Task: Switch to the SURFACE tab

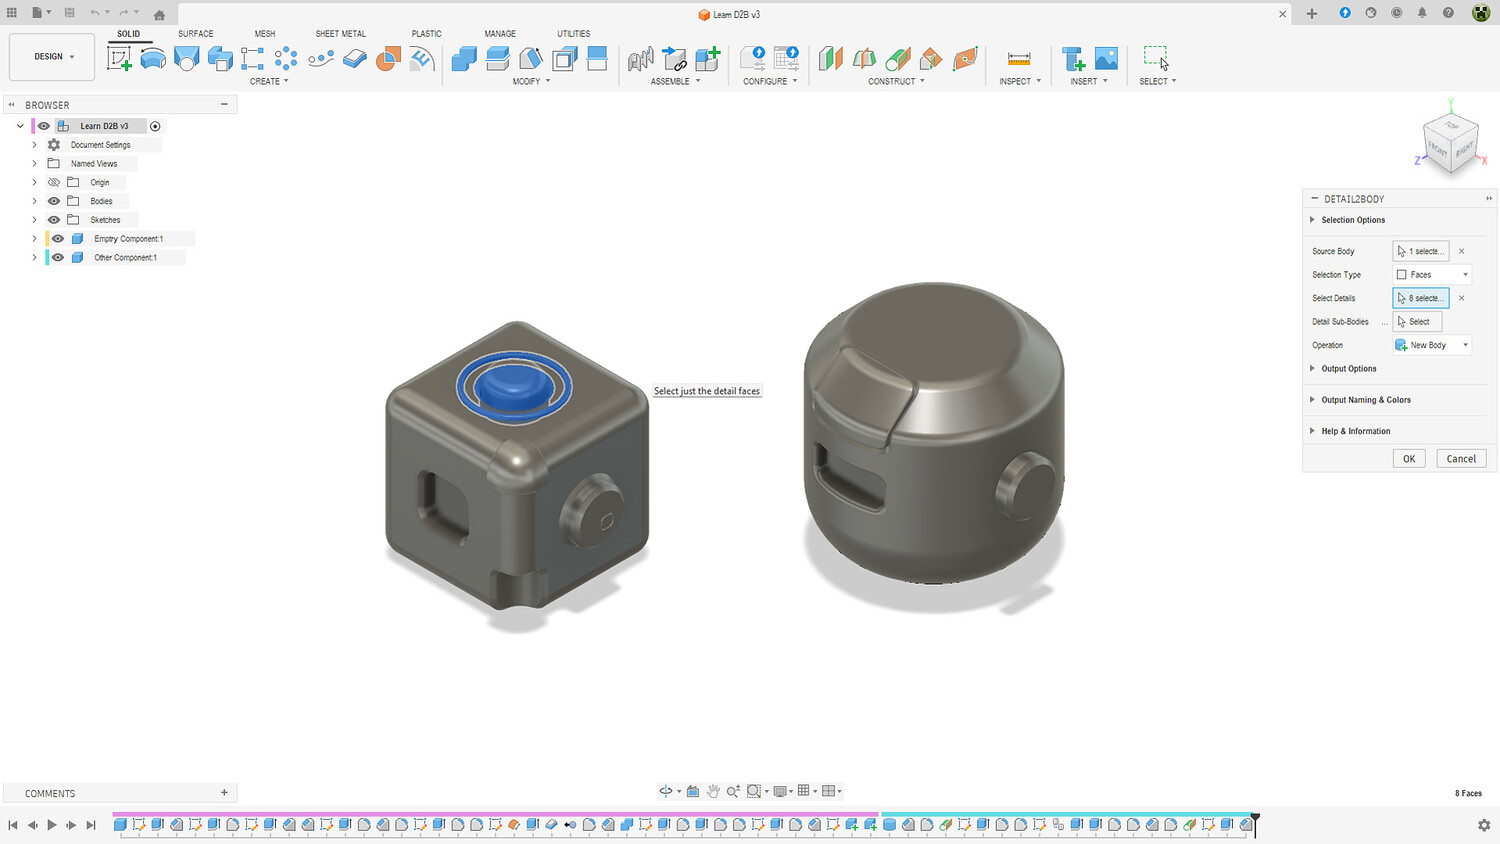Action: point(196,34)
